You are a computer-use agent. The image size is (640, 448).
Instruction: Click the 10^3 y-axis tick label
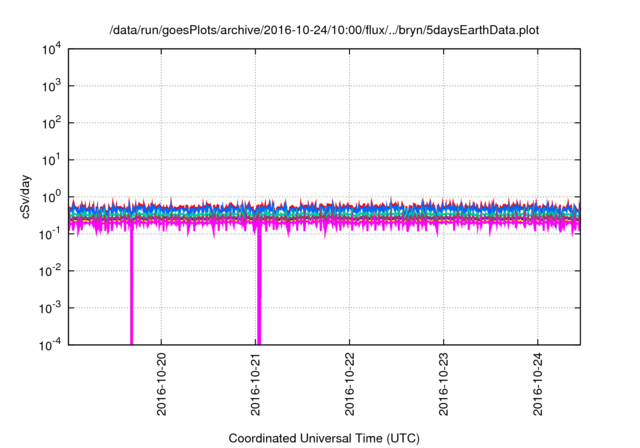51,86
